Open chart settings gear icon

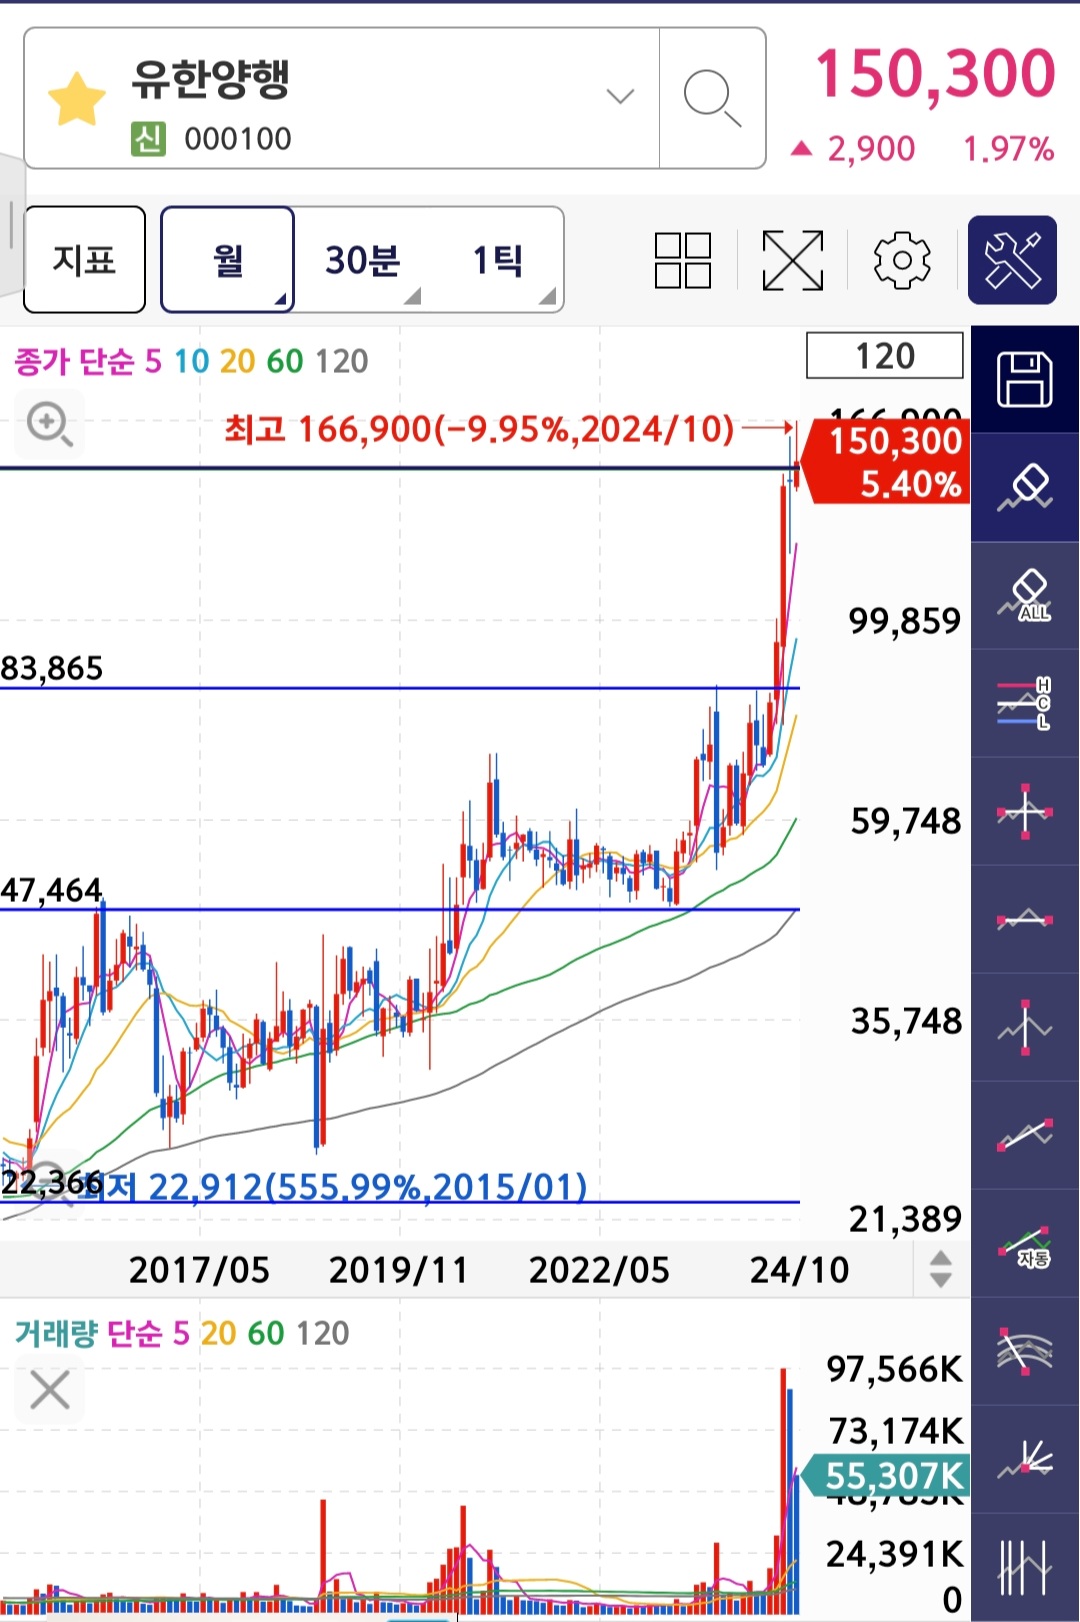902,260
